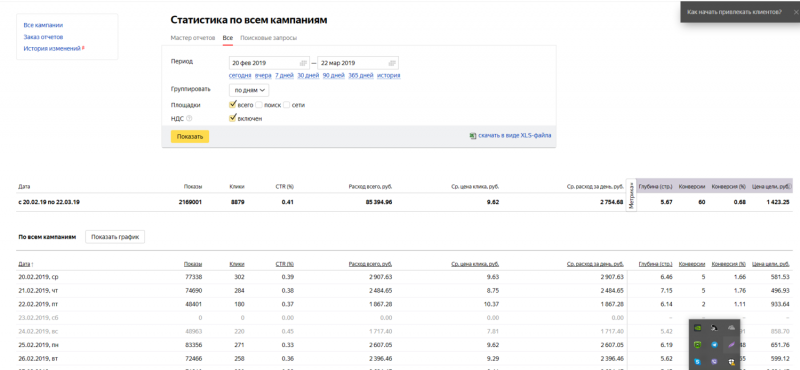This screenshot has height=370, width=800.
Task: Open calendar icon in start date field
Action: click(303, 63)
